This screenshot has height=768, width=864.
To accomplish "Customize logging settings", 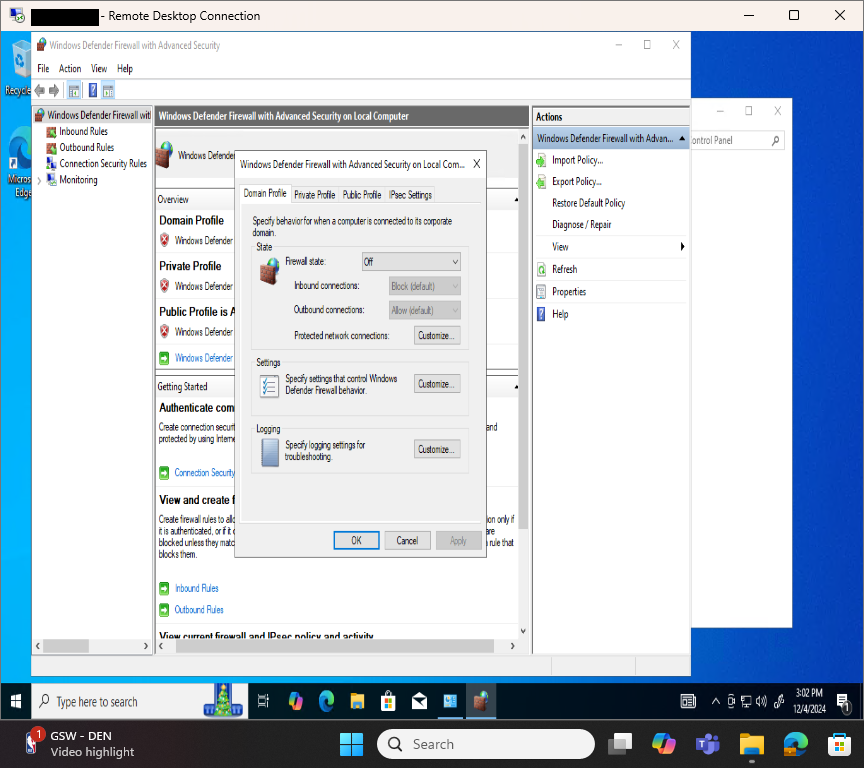I will click(x=437, y=449).
